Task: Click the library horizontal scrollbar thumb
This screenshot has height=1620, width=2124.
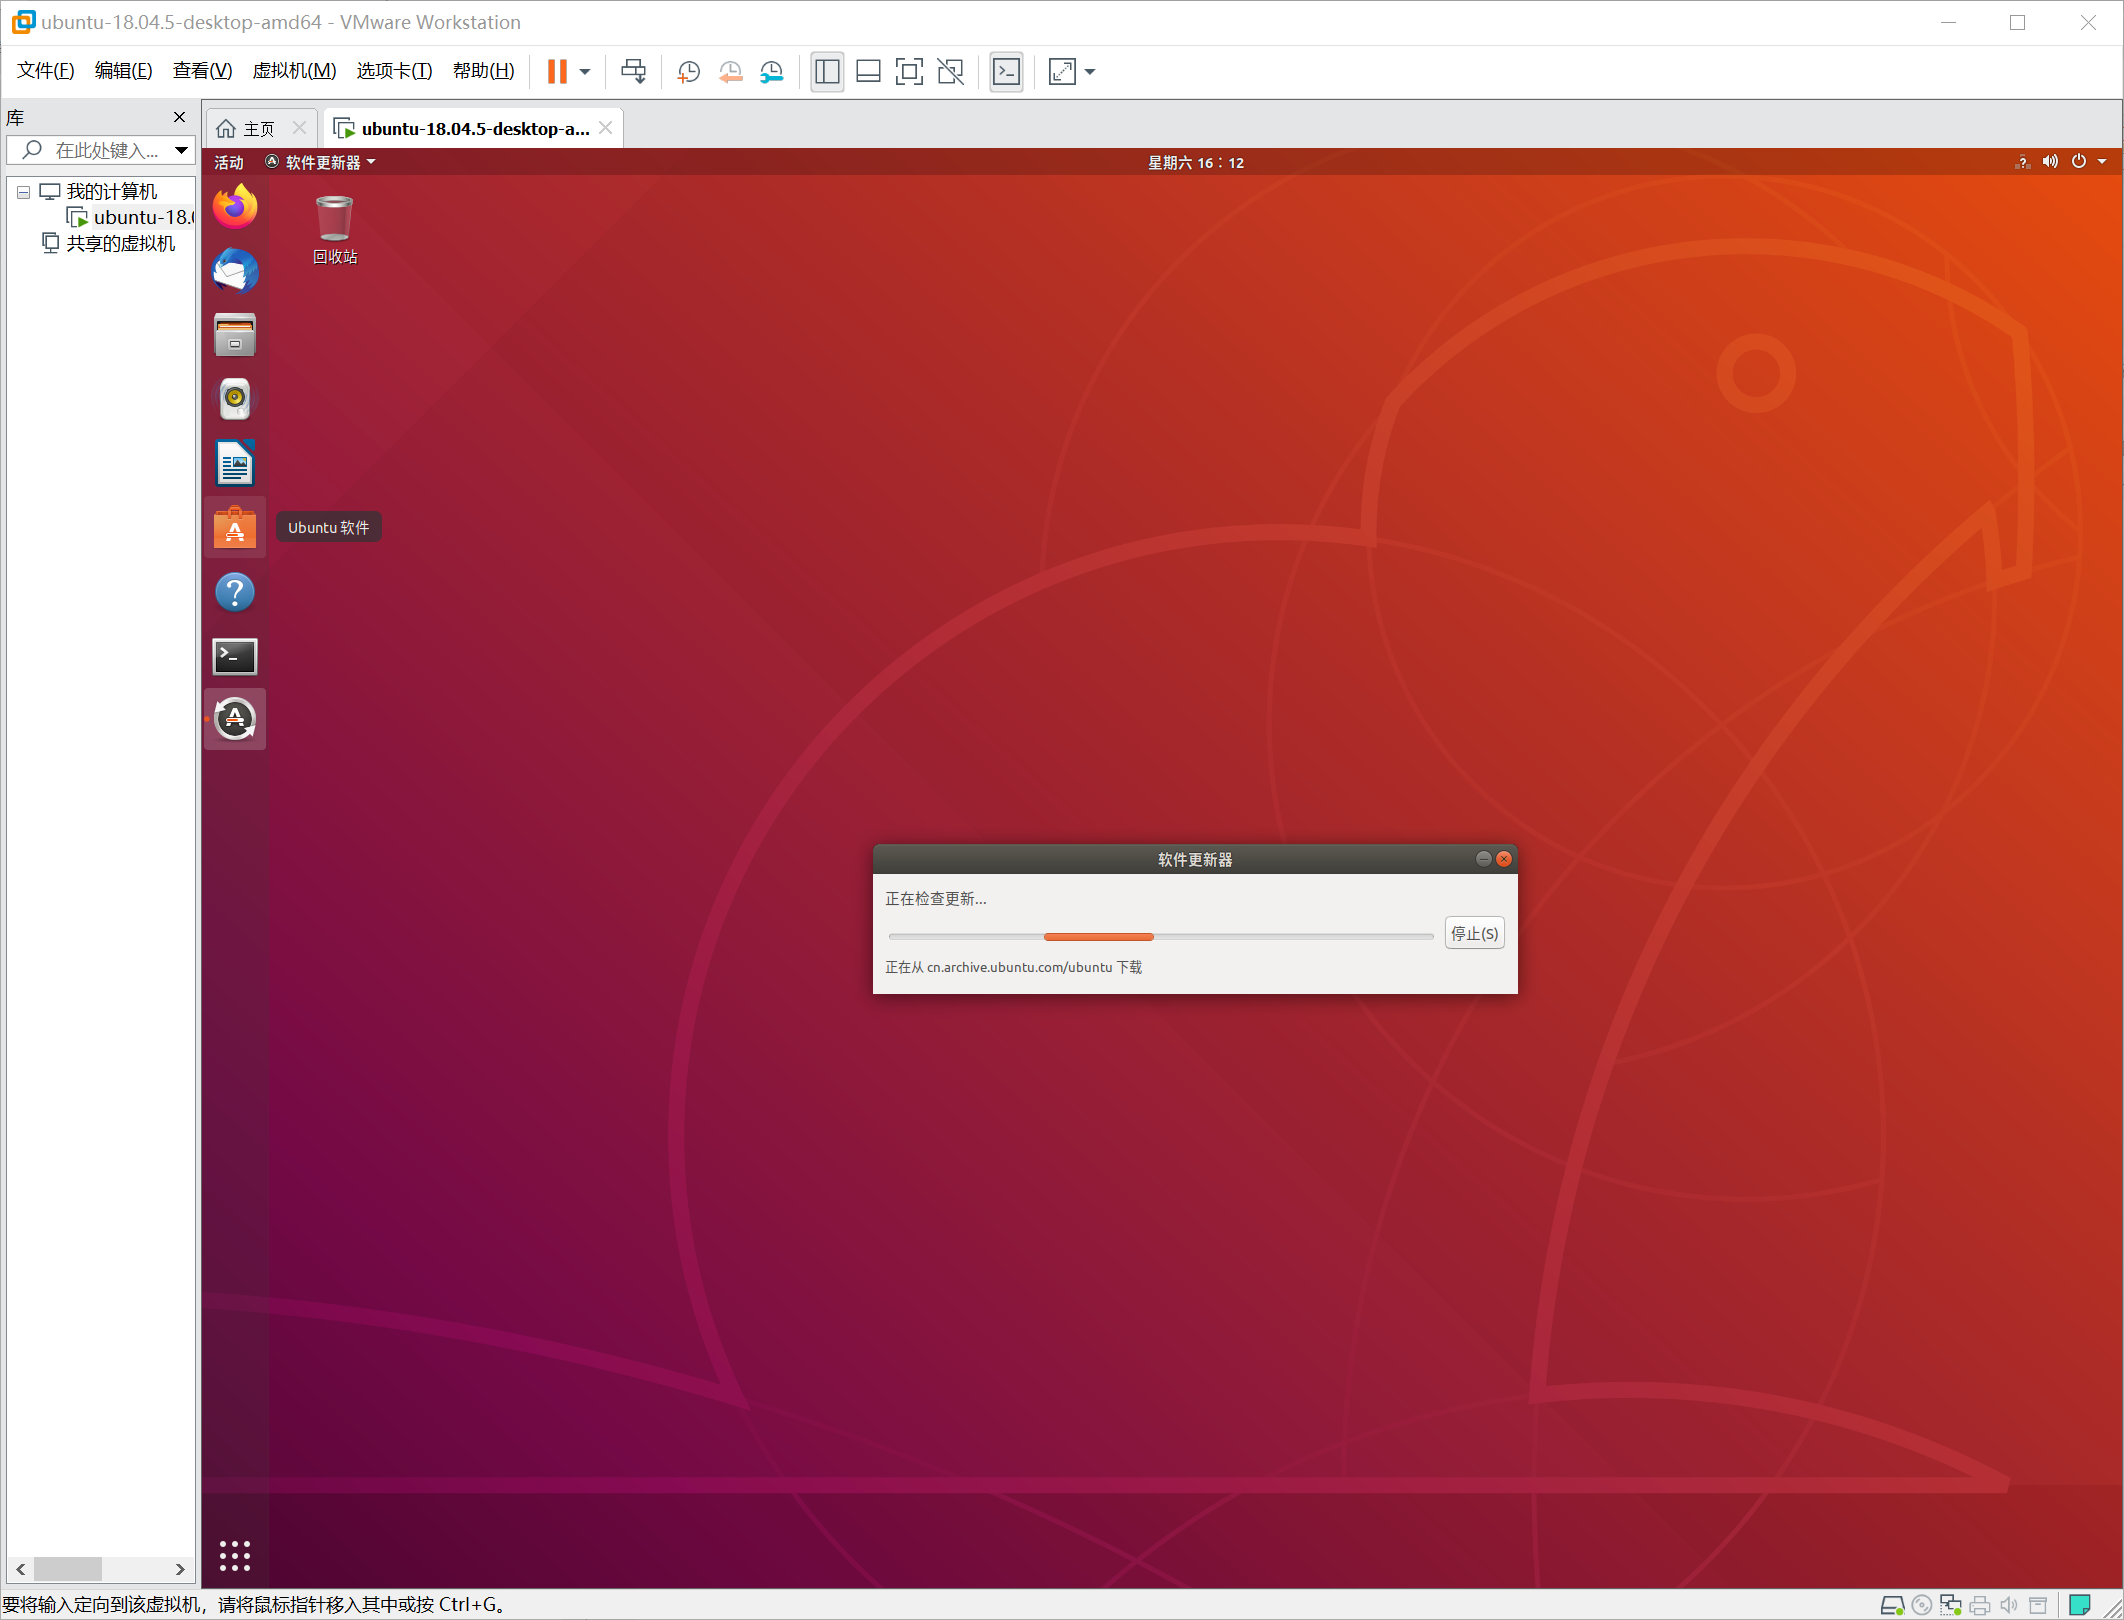Action: (x=68, y=1569)
